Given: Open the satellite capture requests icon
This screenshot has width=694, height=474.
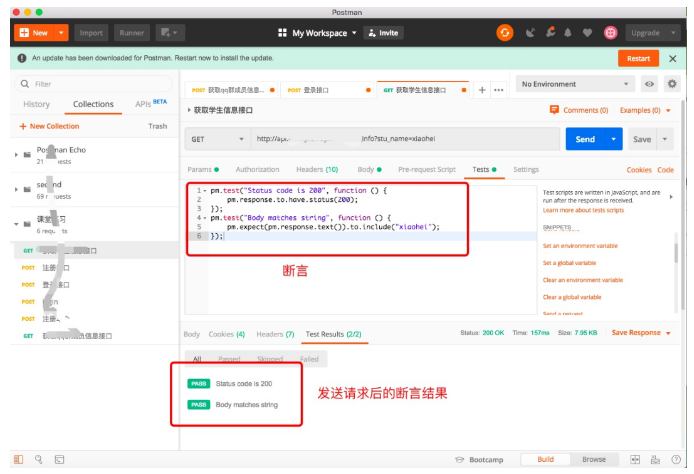Looking at the screenshot, I should (530, 33).
